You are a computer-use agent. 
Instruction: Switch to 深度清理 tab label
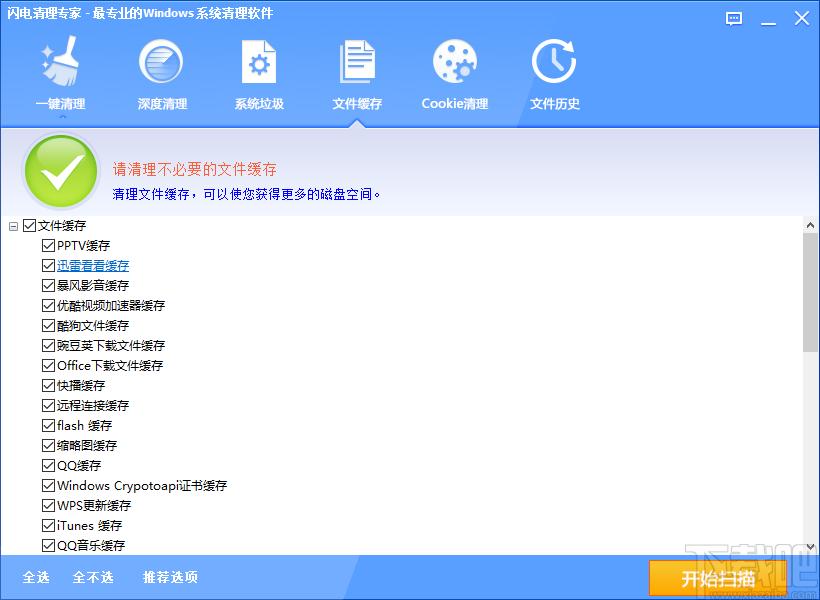tap(162, 104)
